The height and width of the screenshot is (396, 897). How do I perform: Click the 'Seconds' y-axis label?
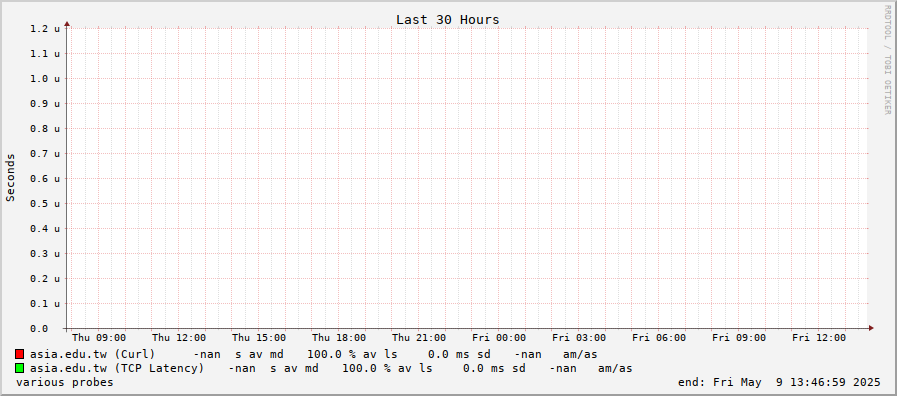click(10, 177)
